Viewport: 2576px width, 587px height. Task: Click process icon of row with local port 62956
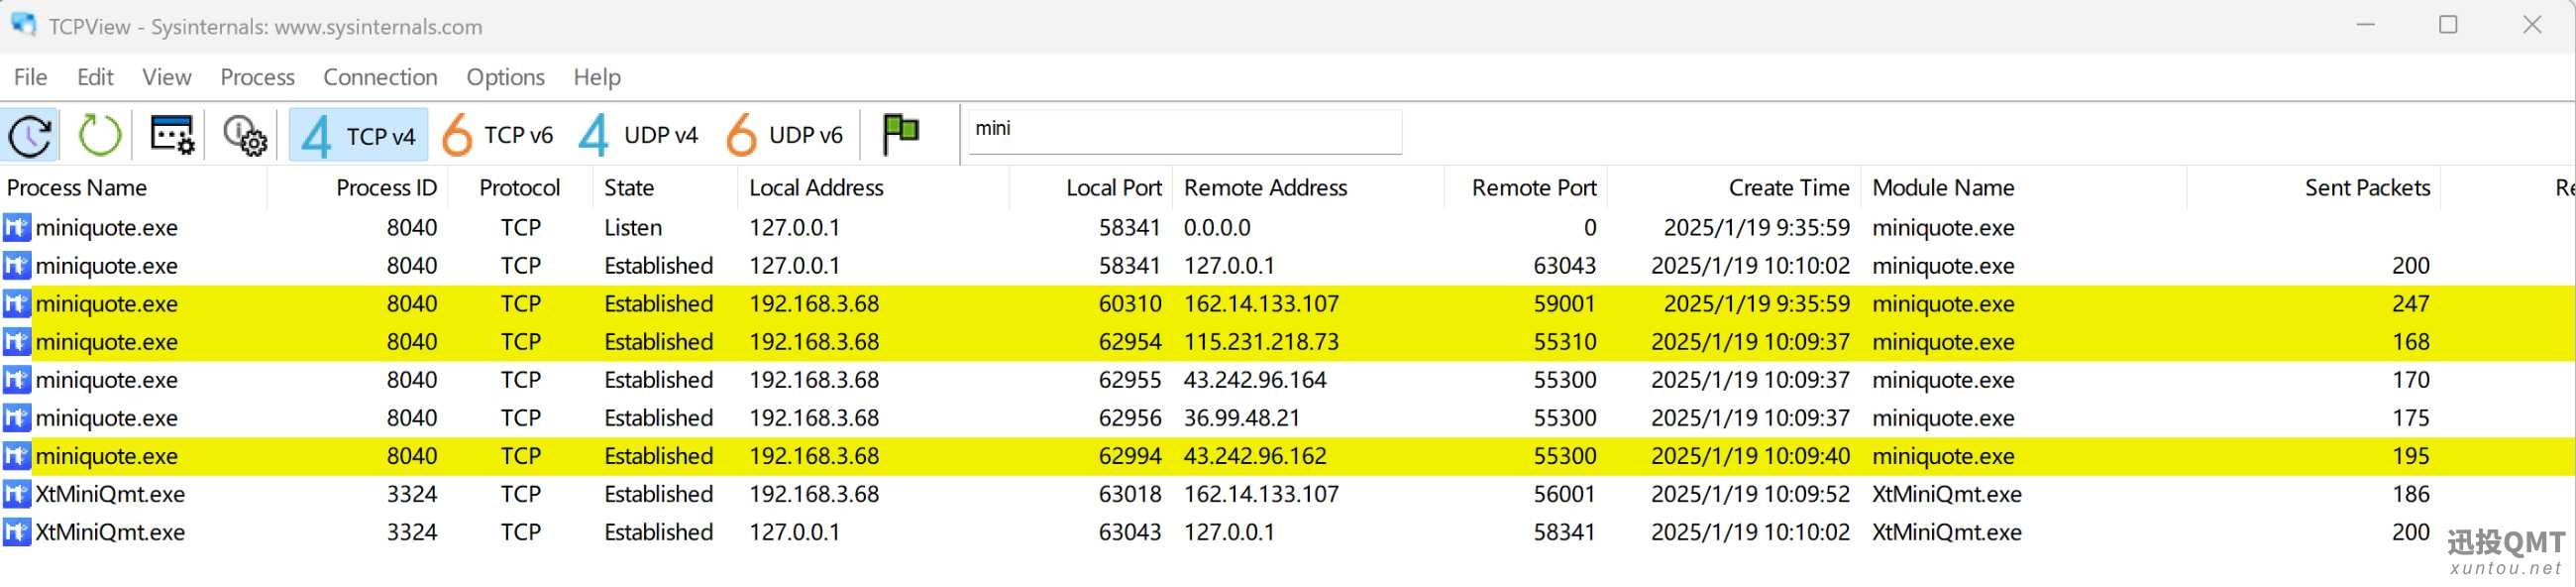tap(17, 418)
